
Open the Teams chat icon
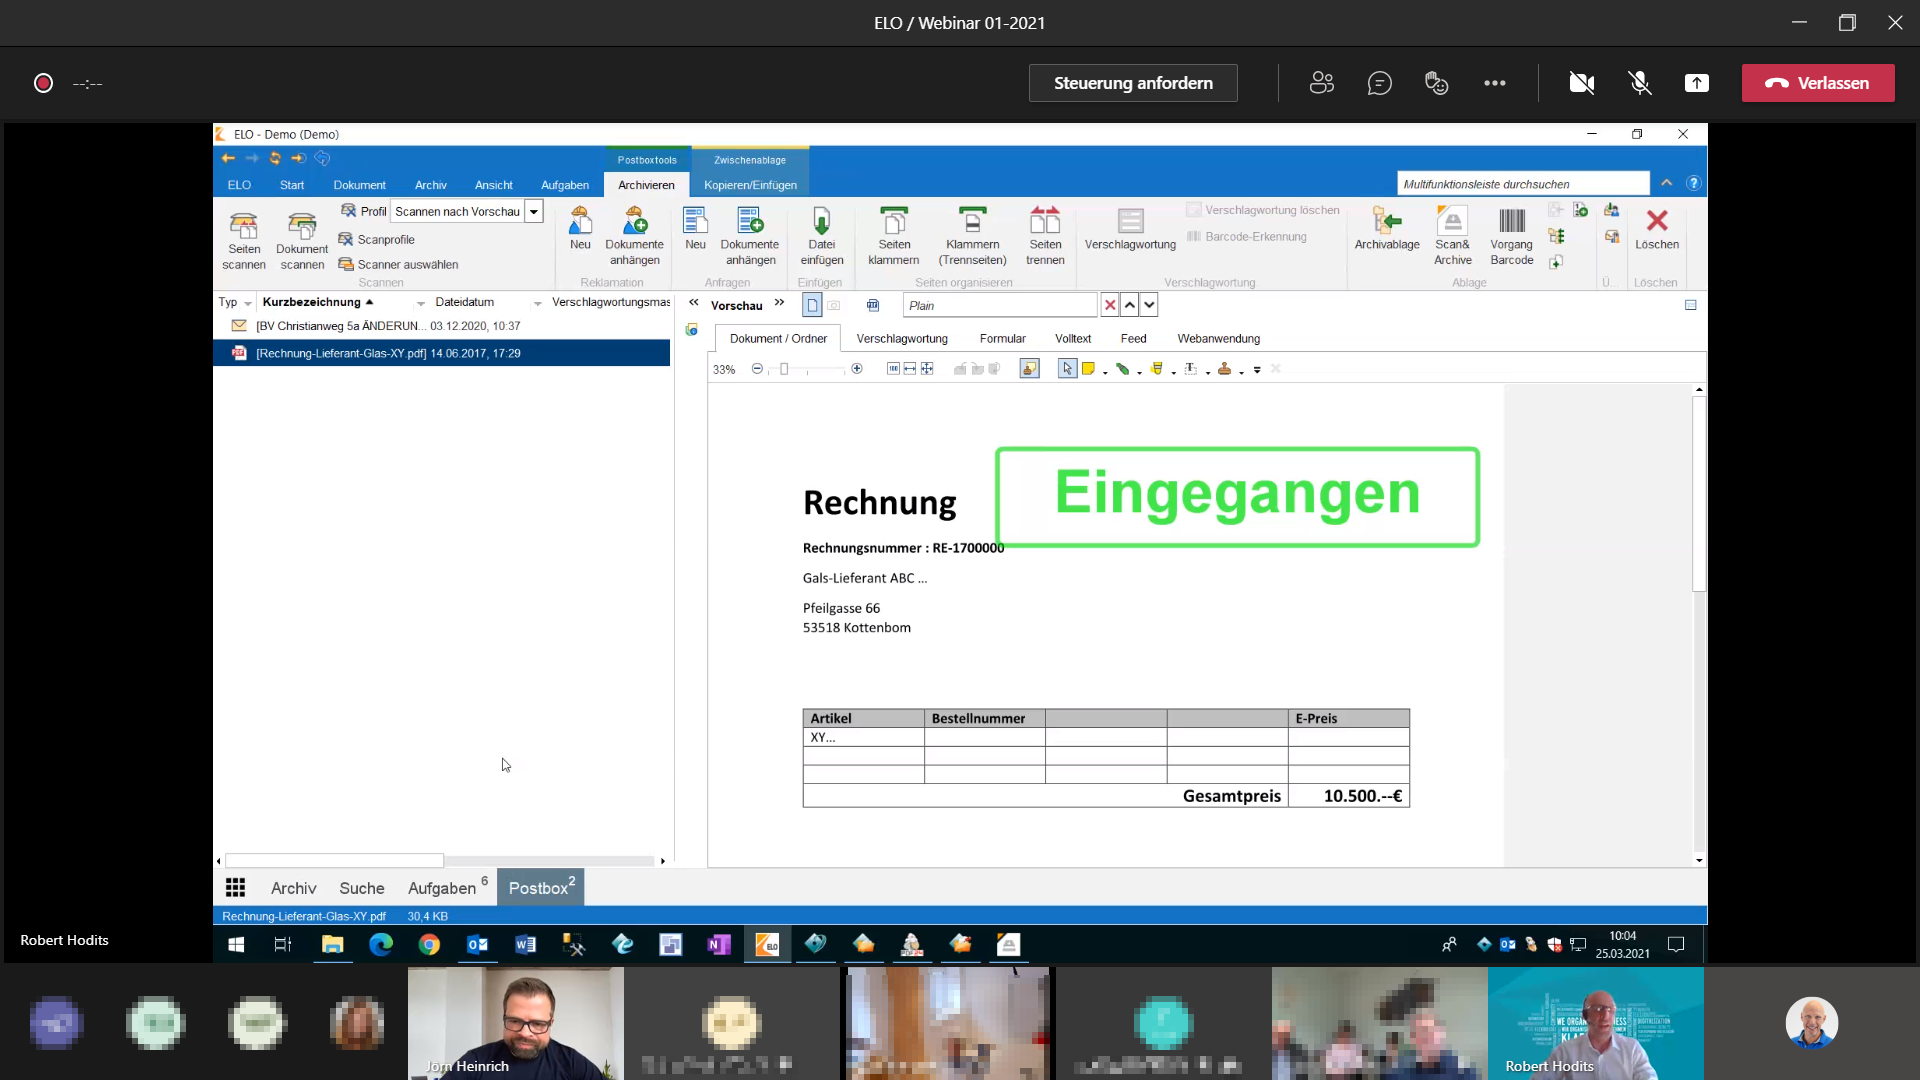point(1379,83)
